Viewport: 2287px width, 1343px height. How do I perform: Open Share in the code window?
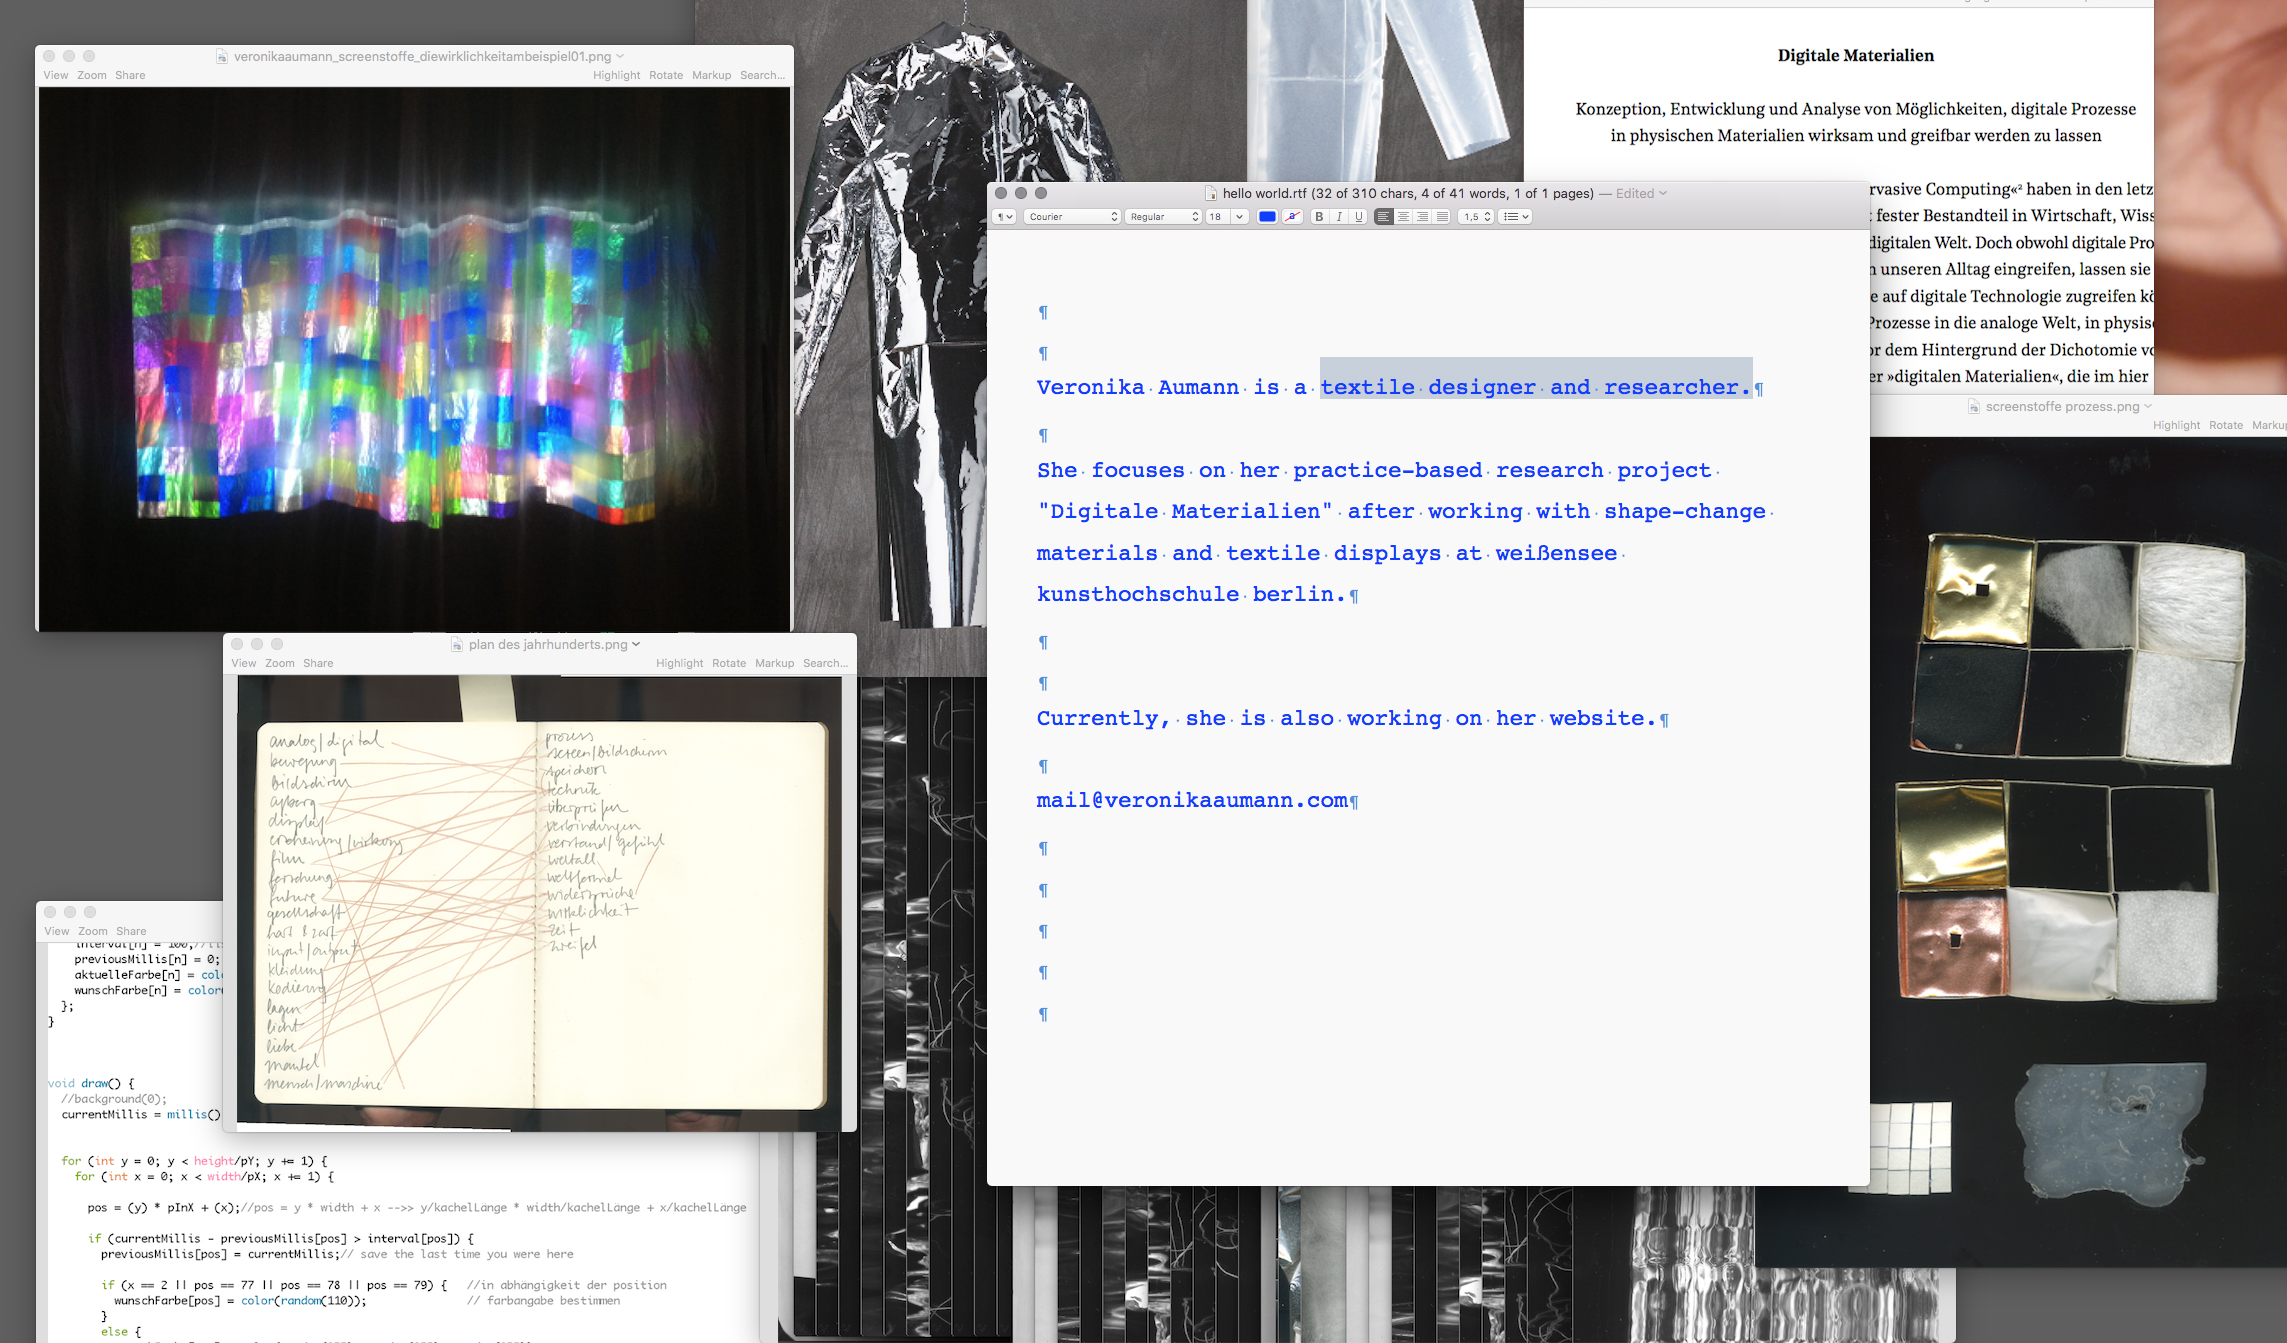pyautogui.click(x=131, y=931)
